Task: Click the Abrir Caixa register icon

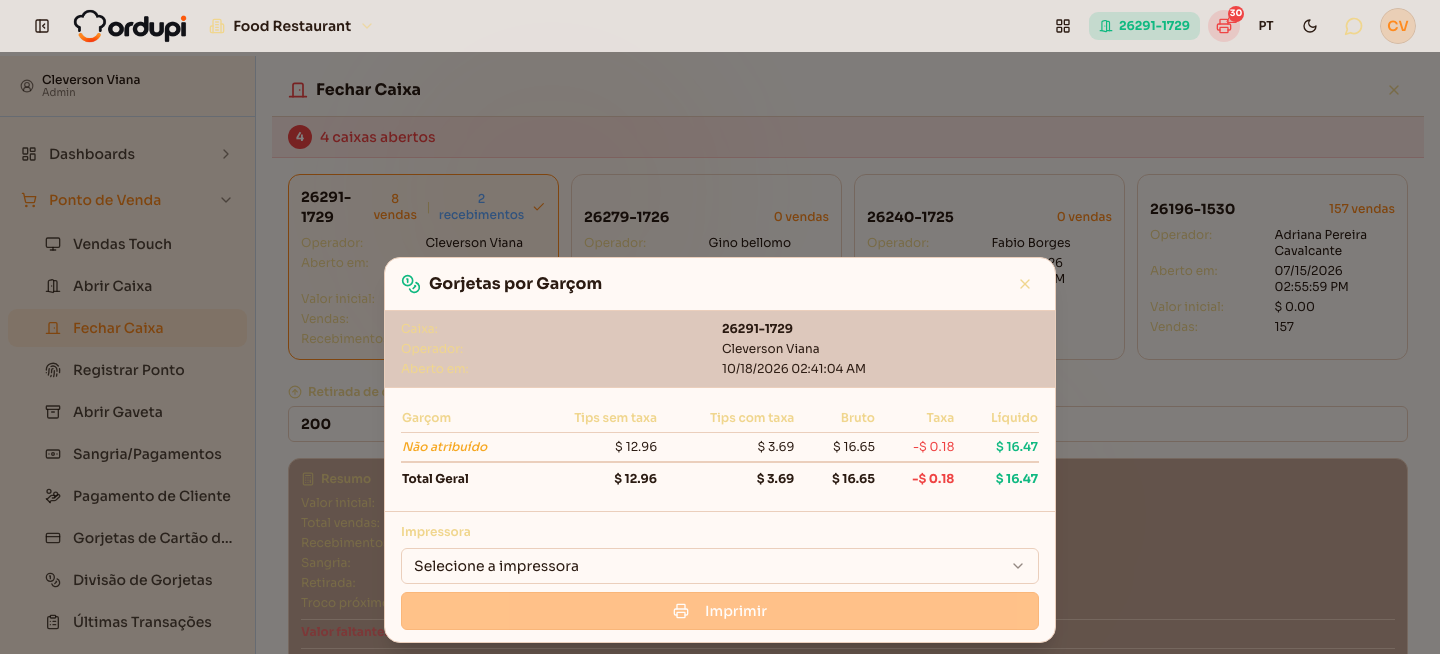Action: pos(53,286)
